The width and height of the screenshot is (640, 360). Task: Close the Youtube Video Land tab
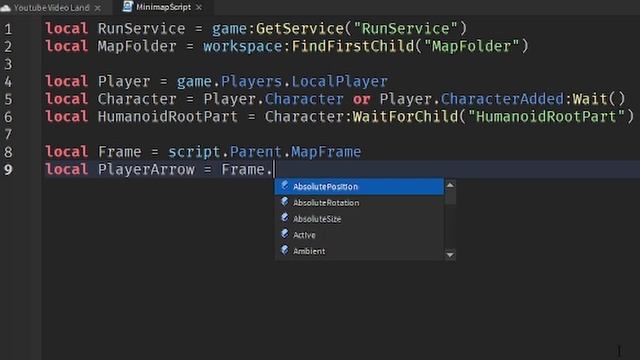click(98, 8)
